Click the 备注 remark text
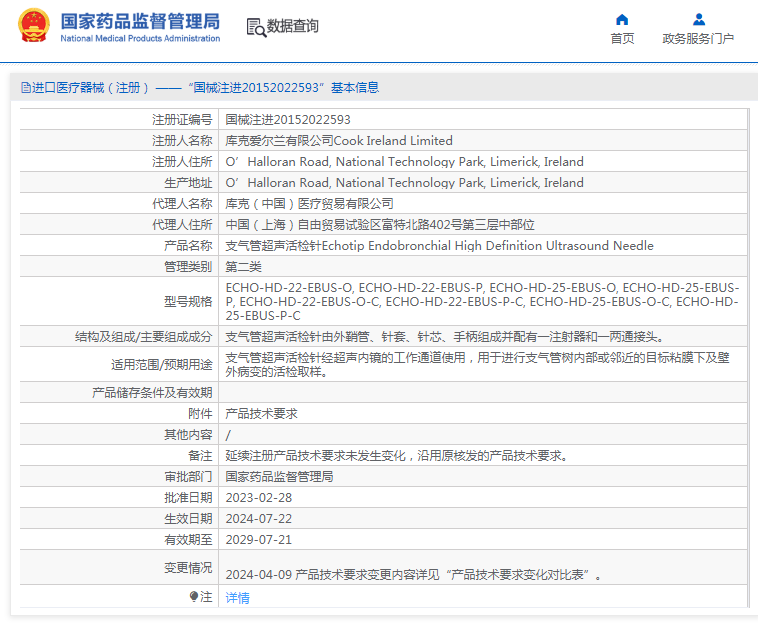Image resolution: width=758 pixels, height=623 pixels. pyautogui.click(x=399, y=456)
